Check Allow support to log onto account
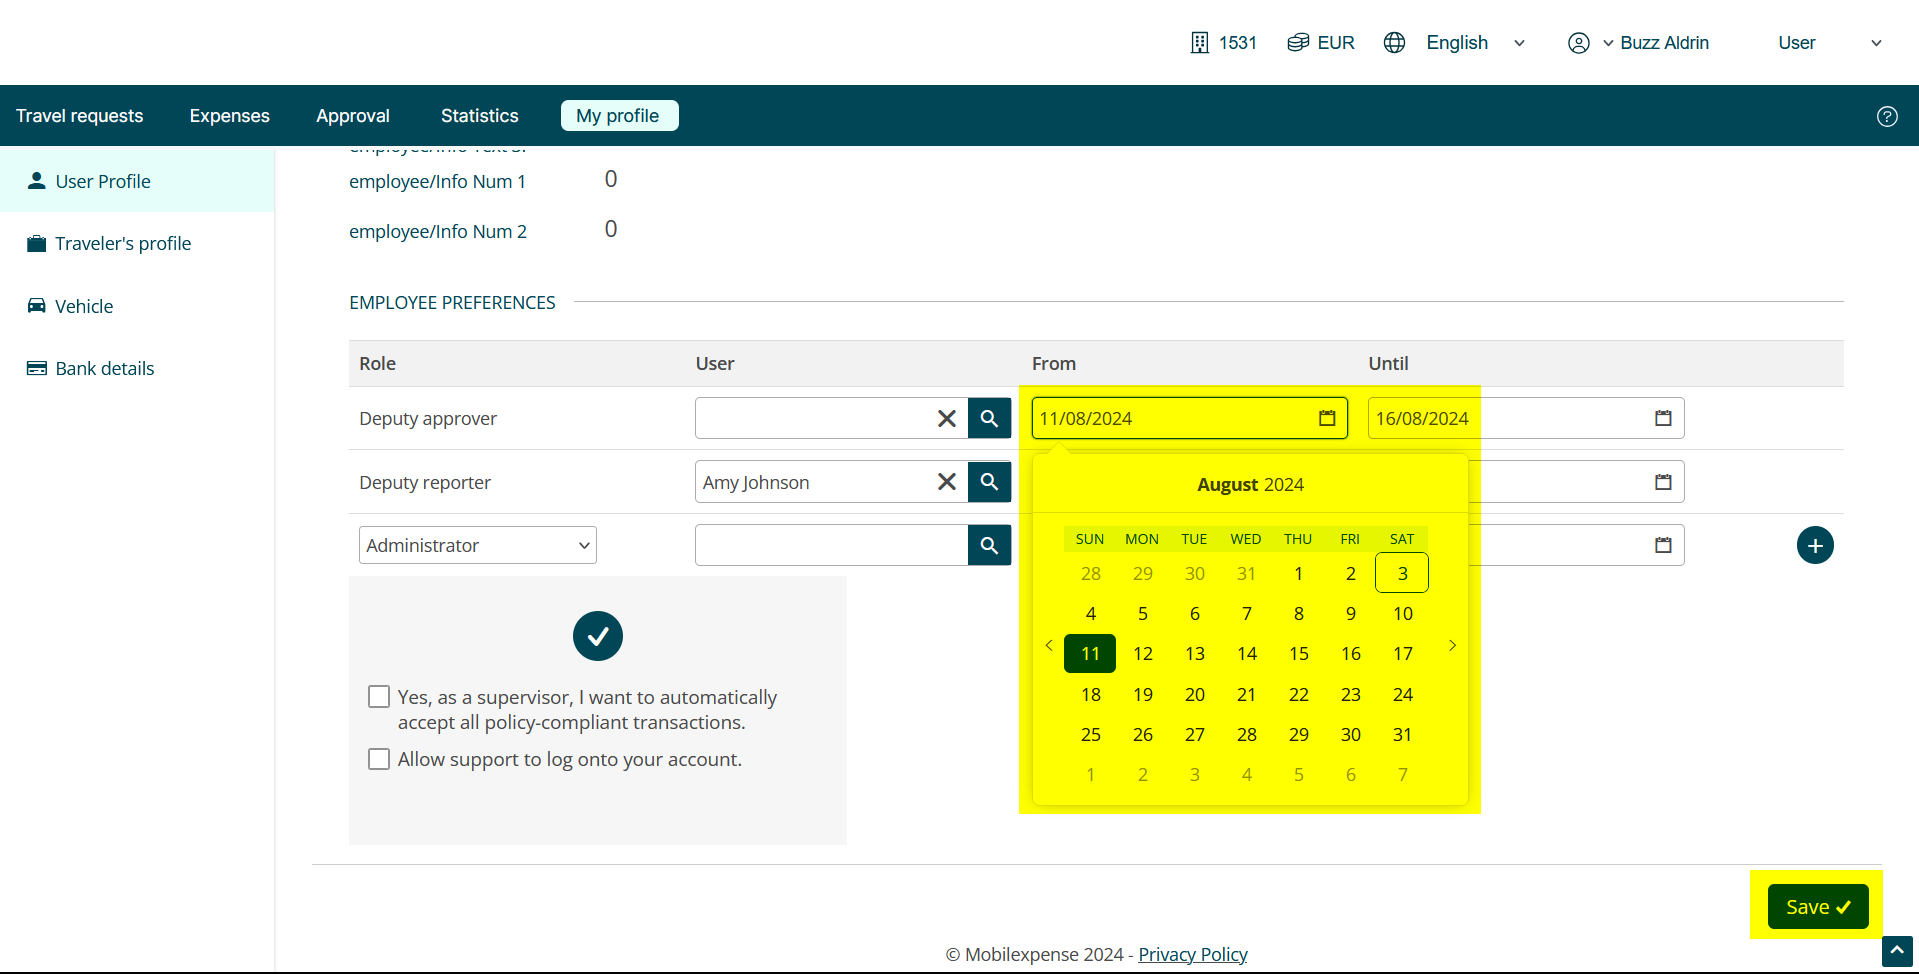Viewport: 1919px width, 974px height. click(379, 759)
